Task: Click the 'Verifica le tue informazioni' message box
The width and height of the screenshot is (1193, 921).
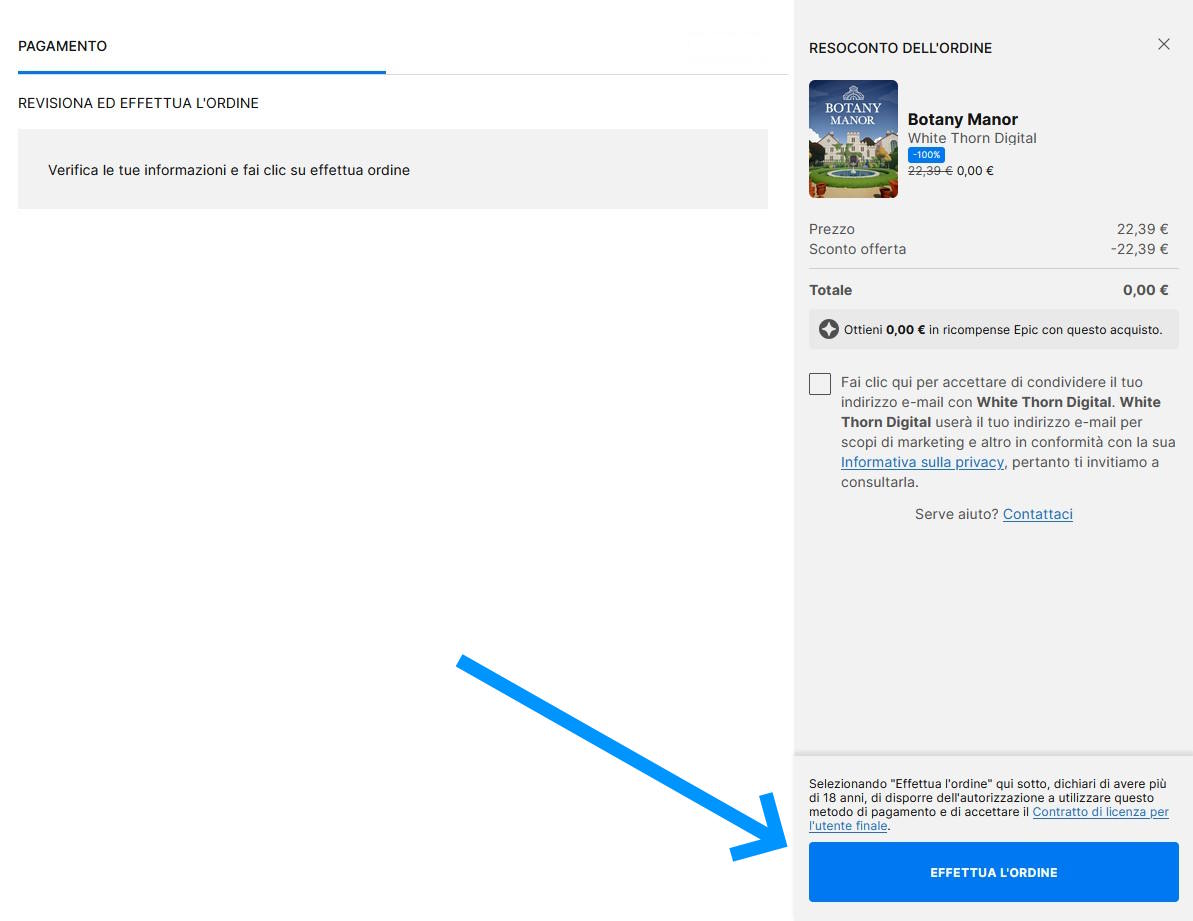Action: coord(392,169)
